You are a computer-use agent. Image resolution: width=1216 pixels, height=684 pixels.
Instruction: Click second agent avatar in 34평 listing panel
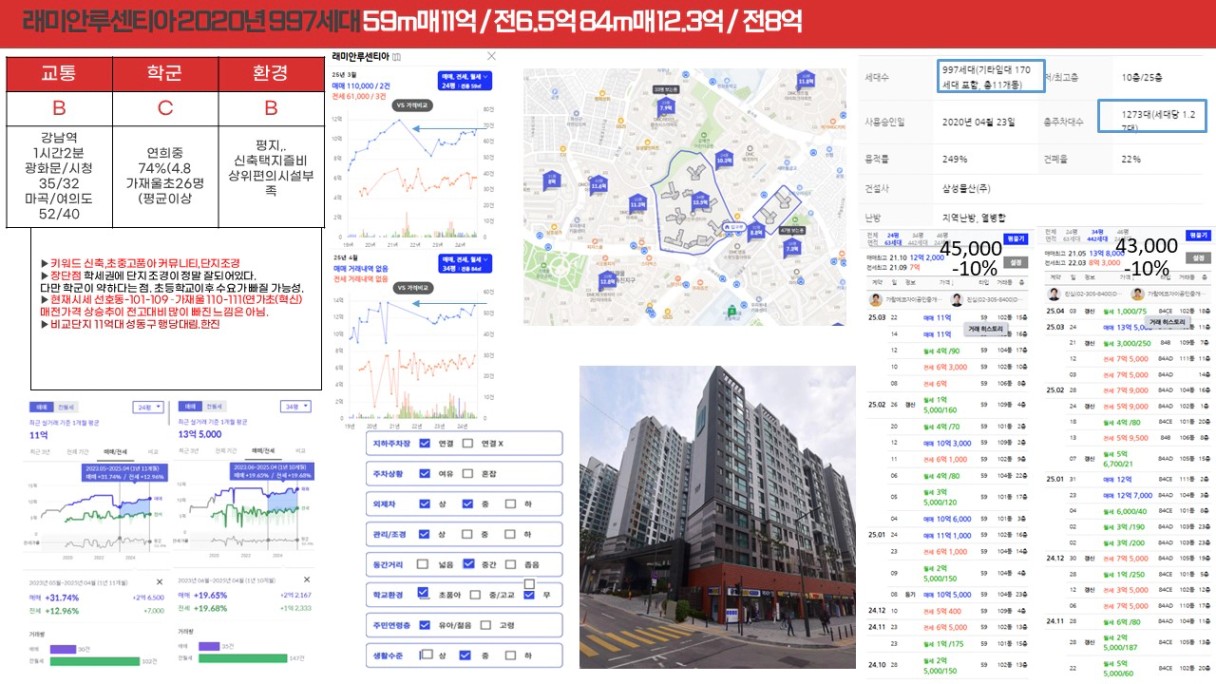pos(1138,294)
